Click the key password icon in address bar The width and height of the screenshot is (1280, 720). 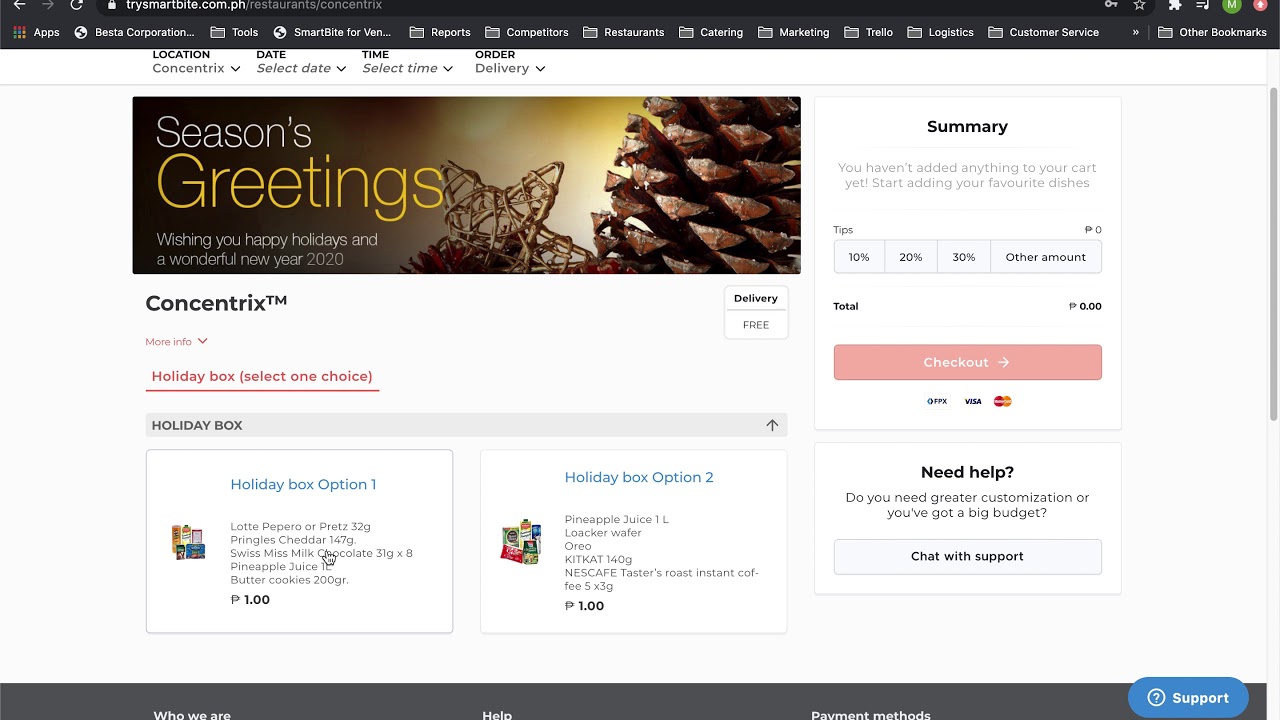1111,5
